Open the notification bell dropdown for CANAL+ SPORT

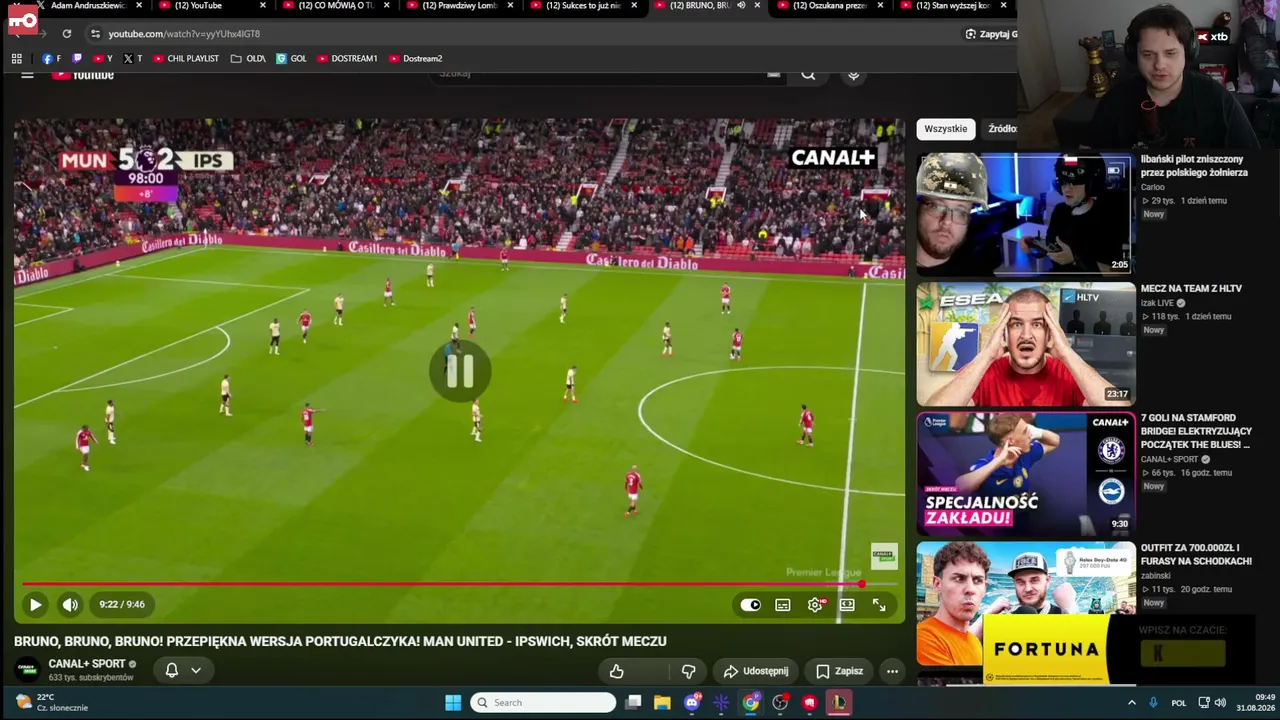pyautogui.click(x=183, y=670)
